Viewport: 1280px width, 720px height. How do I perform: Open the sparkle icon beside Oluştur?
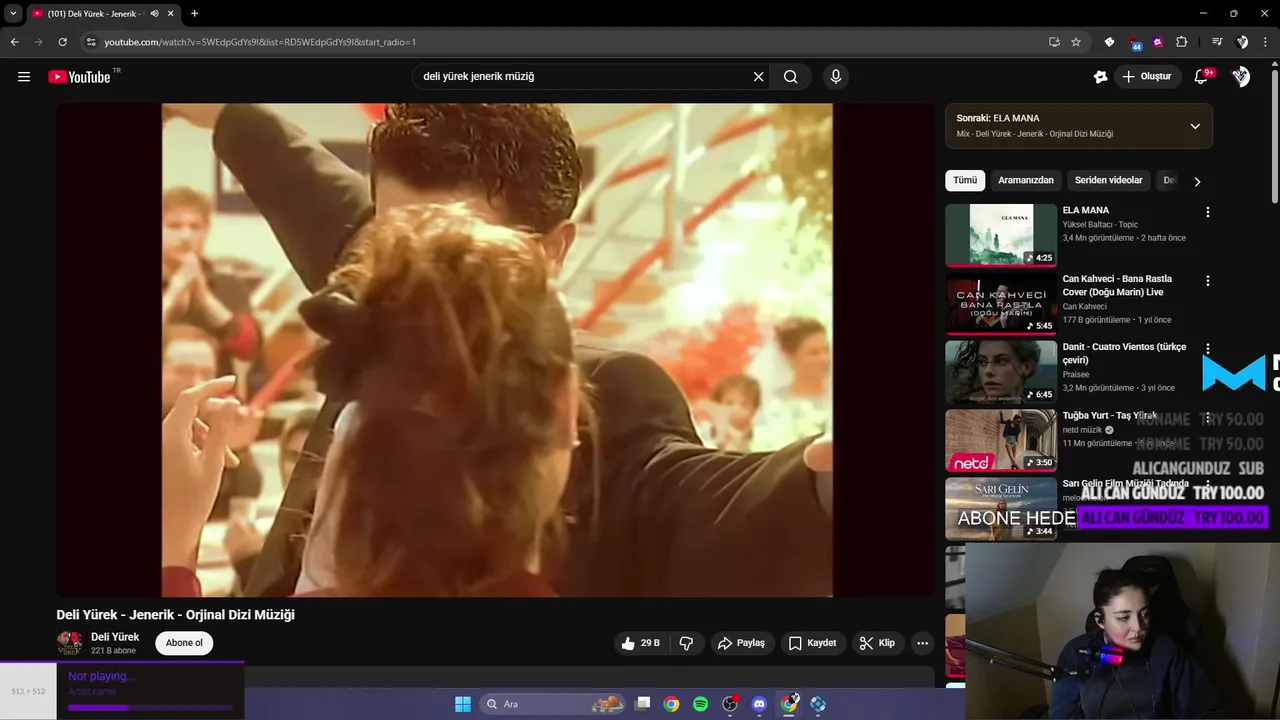click(1100, 76)
